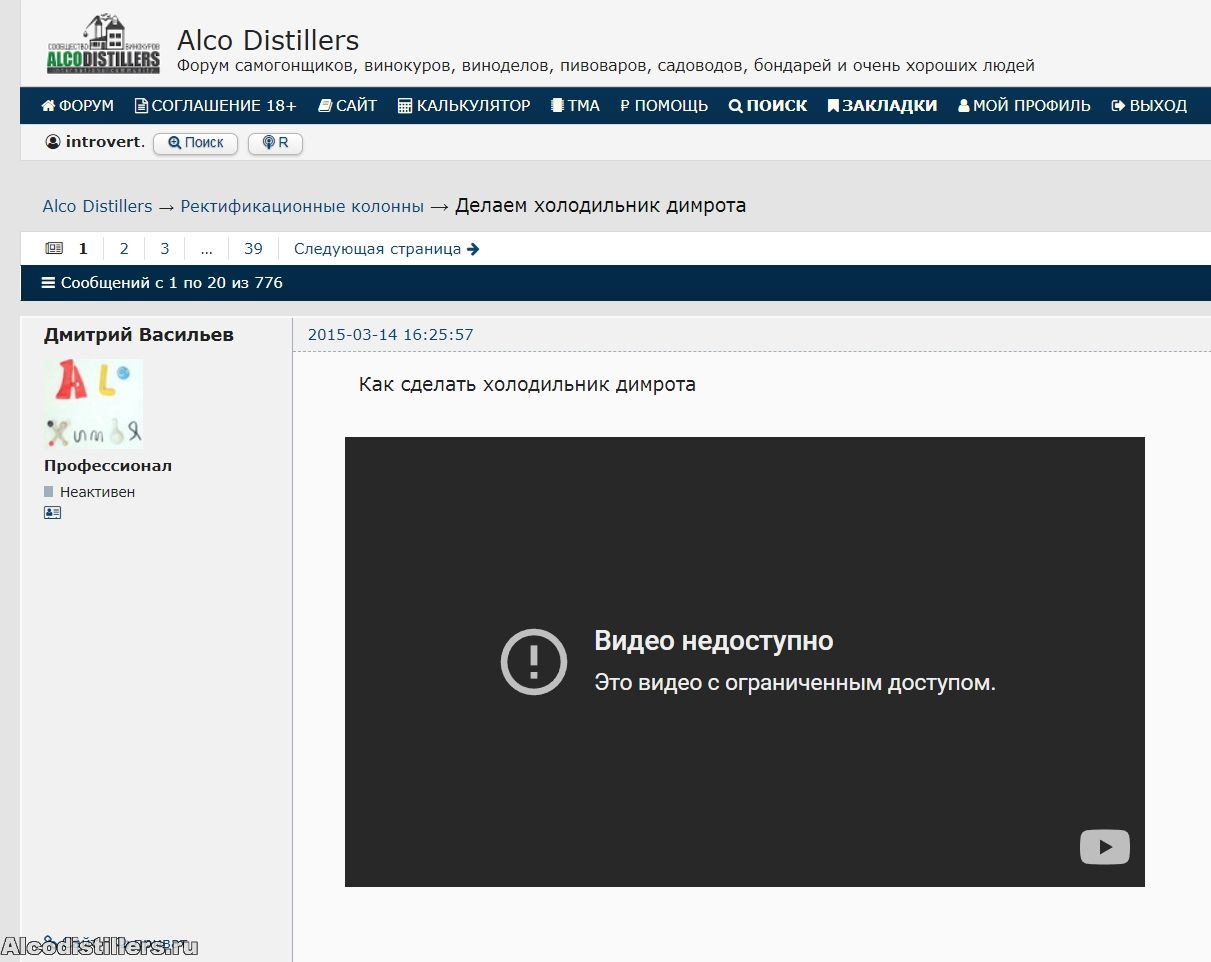Image resolution: width=1211 pixels, height=962 pixels.
Task: Go to page 2 of the thread
Action: coord(124,249)
